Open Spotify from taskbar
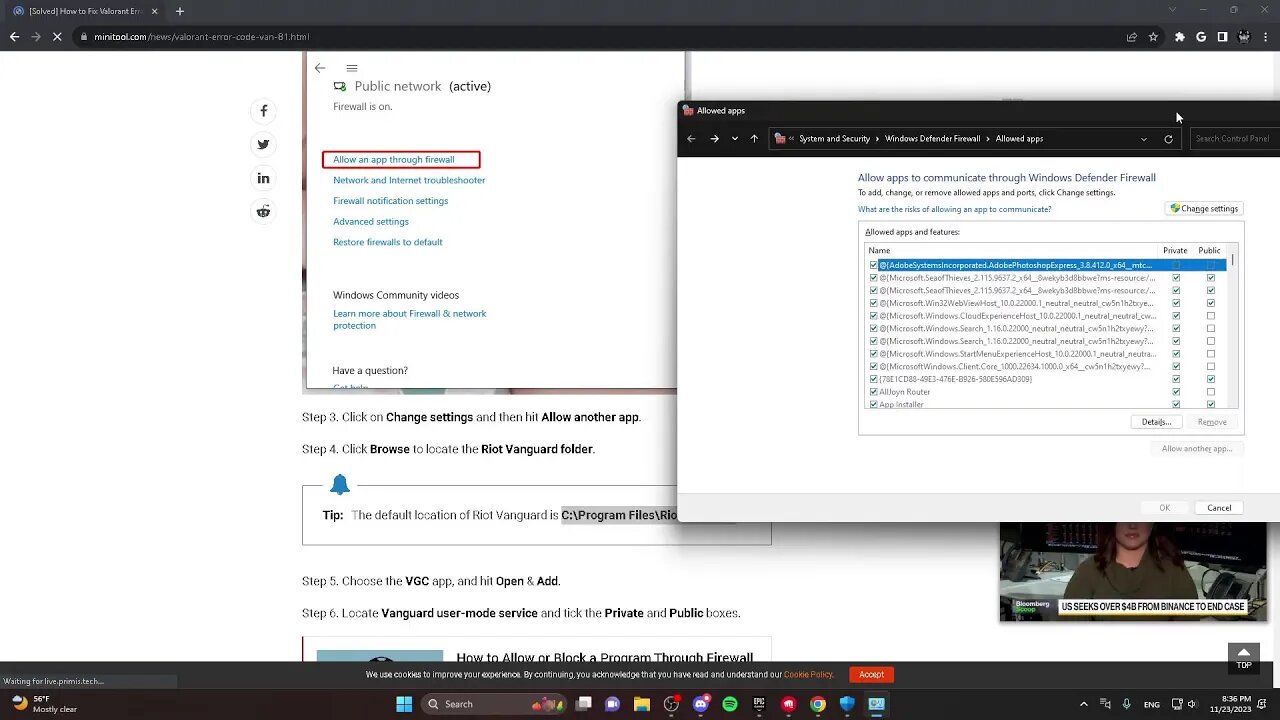This screenshot has height=720, width=1280. [x=730, y=704]
